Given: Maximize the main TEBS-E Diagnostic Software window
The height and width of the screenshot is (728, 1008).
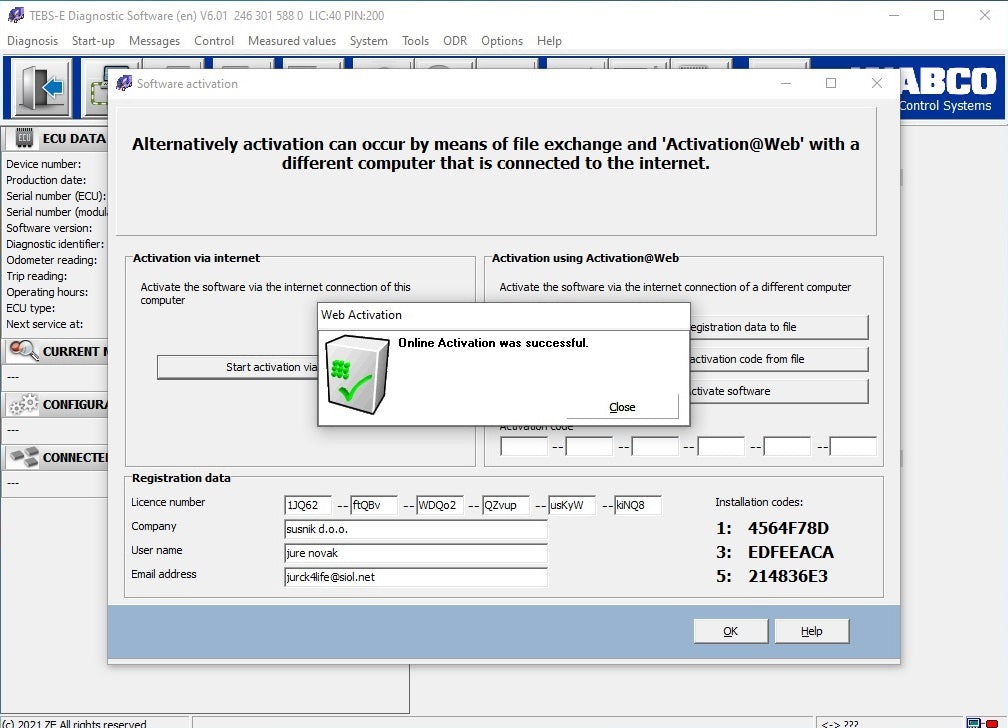Looking at the screenshot, I should tap(939, 15).
